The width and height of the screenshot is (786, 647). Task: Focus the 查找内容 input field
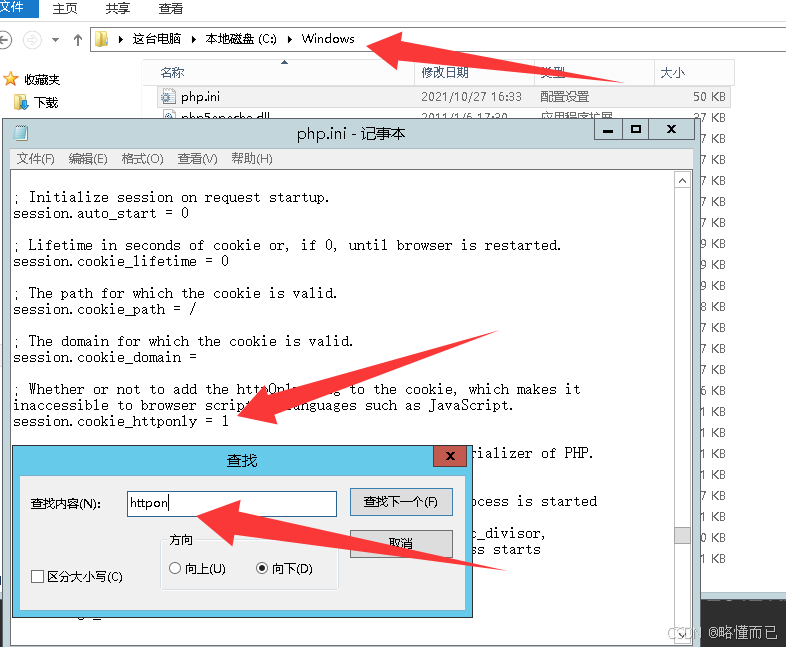pyautogui.click(x=232, y=503)
